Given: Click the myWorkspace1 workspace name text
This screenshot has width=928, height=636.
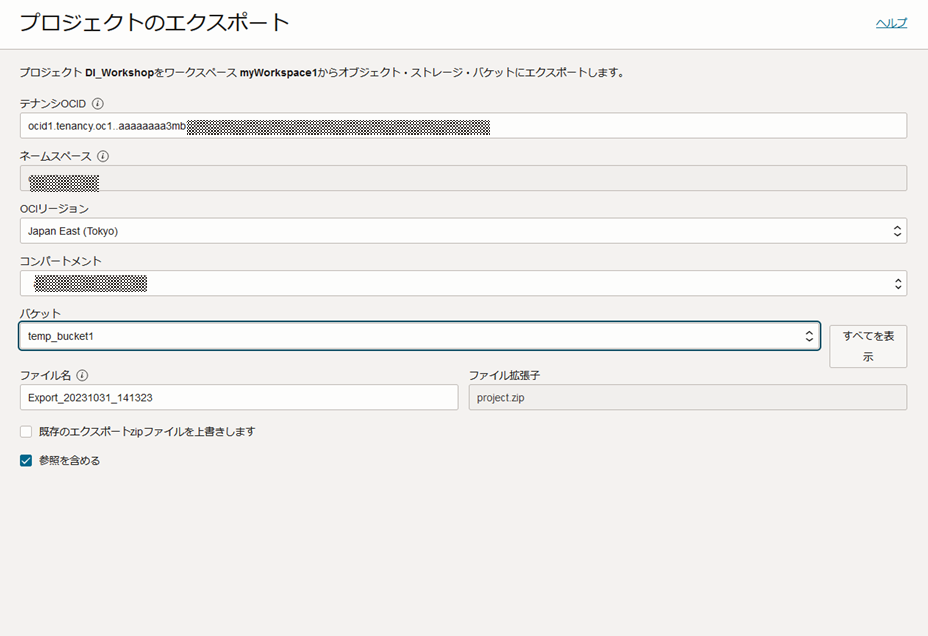Looking at the screenshot, I should [278, 73].
